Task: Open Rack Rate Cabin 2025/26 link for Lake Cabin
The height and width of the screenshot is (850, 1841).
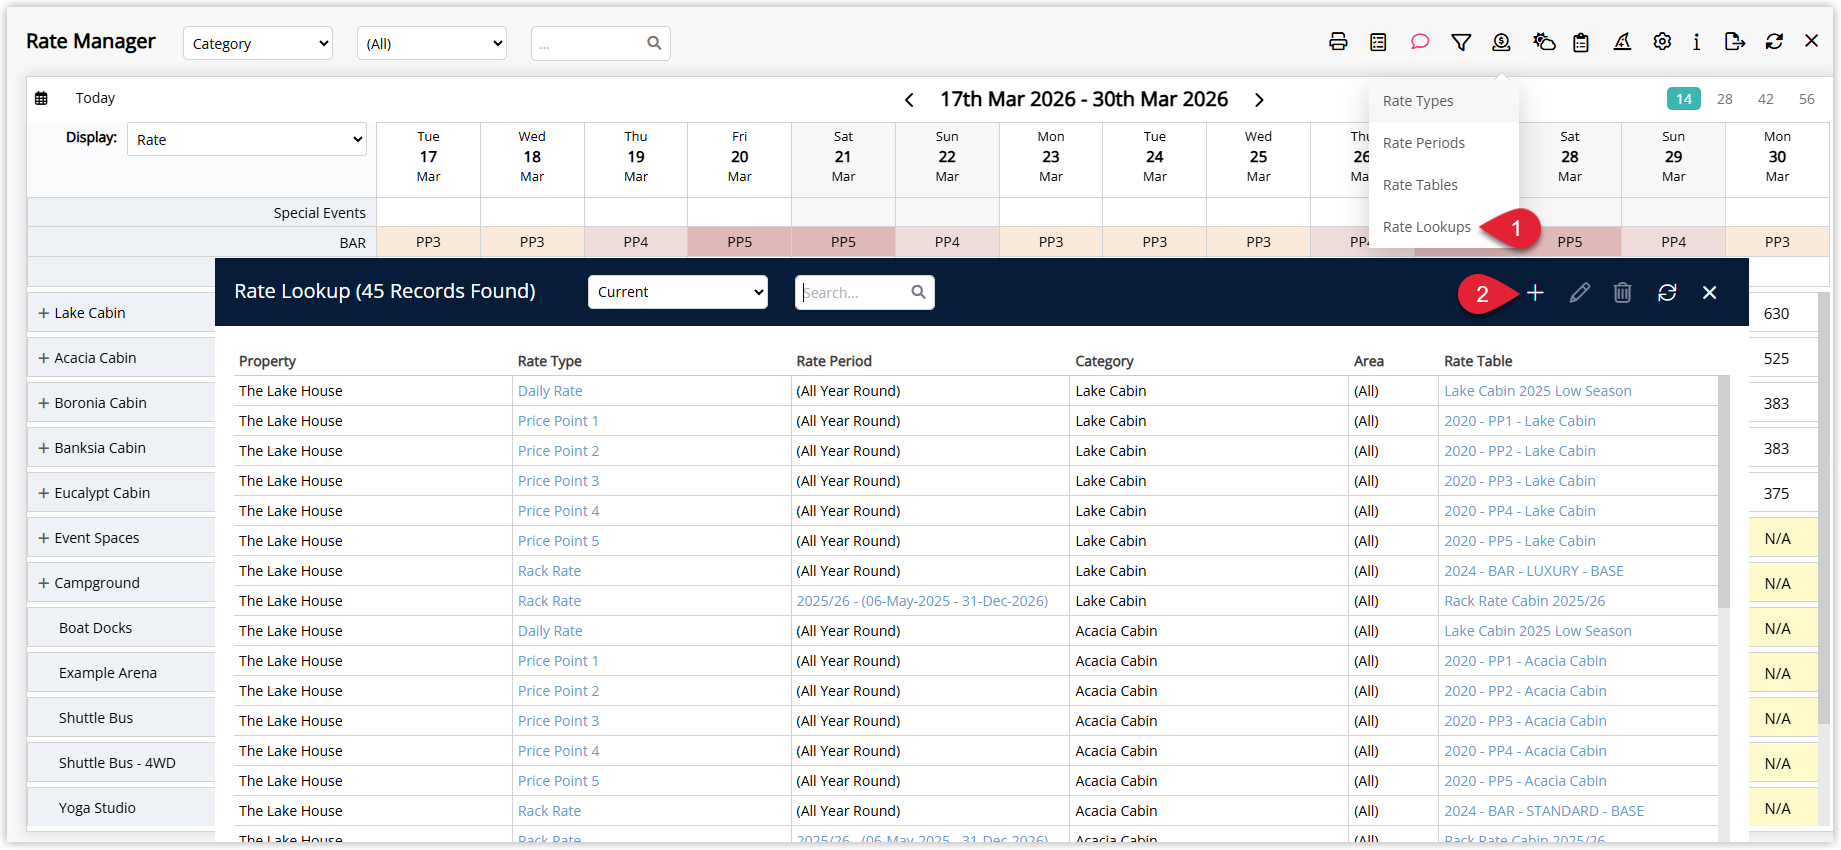Action: click(x=1524, y=601)
